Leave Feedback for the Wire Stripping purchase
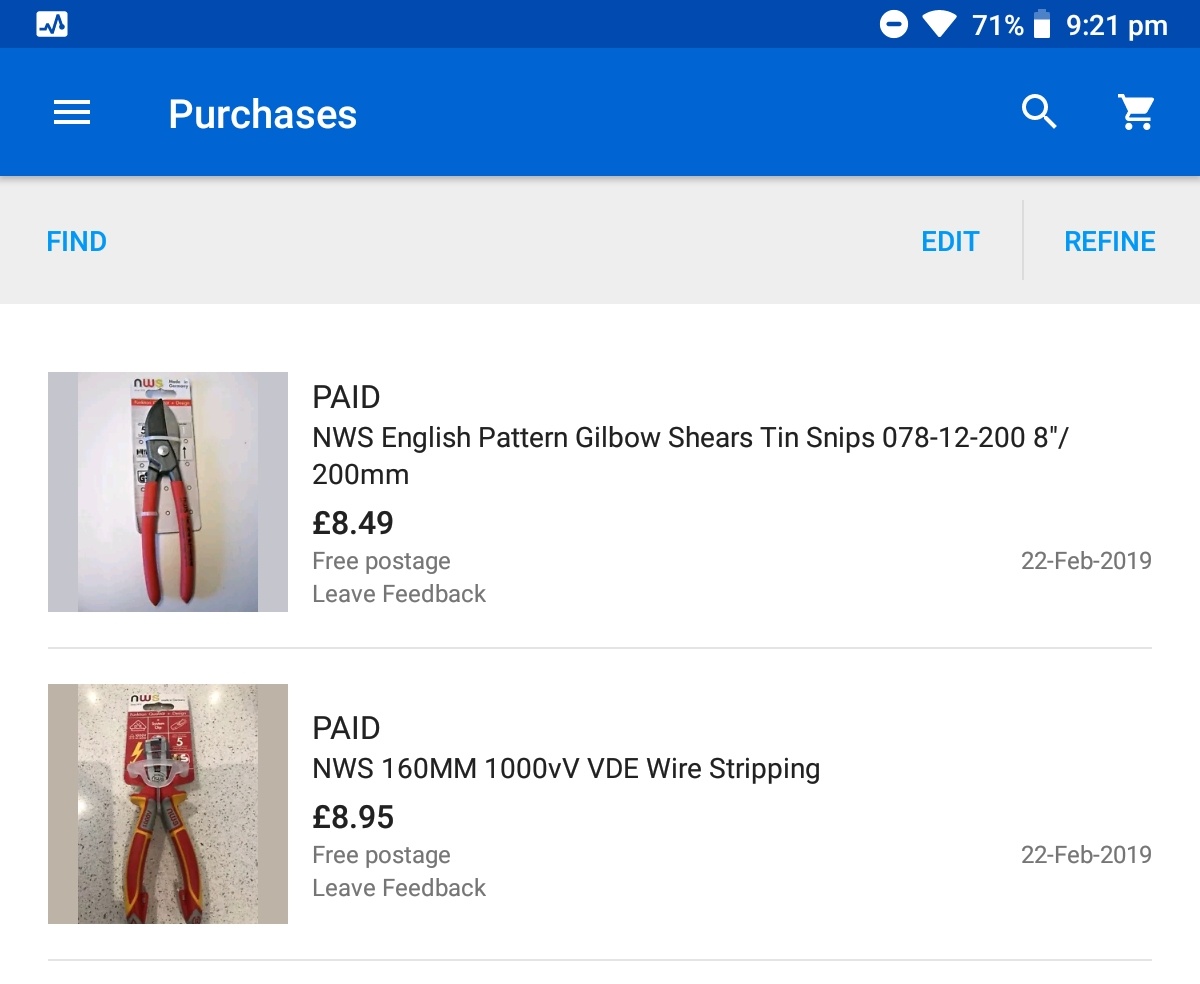 [399, 888]
